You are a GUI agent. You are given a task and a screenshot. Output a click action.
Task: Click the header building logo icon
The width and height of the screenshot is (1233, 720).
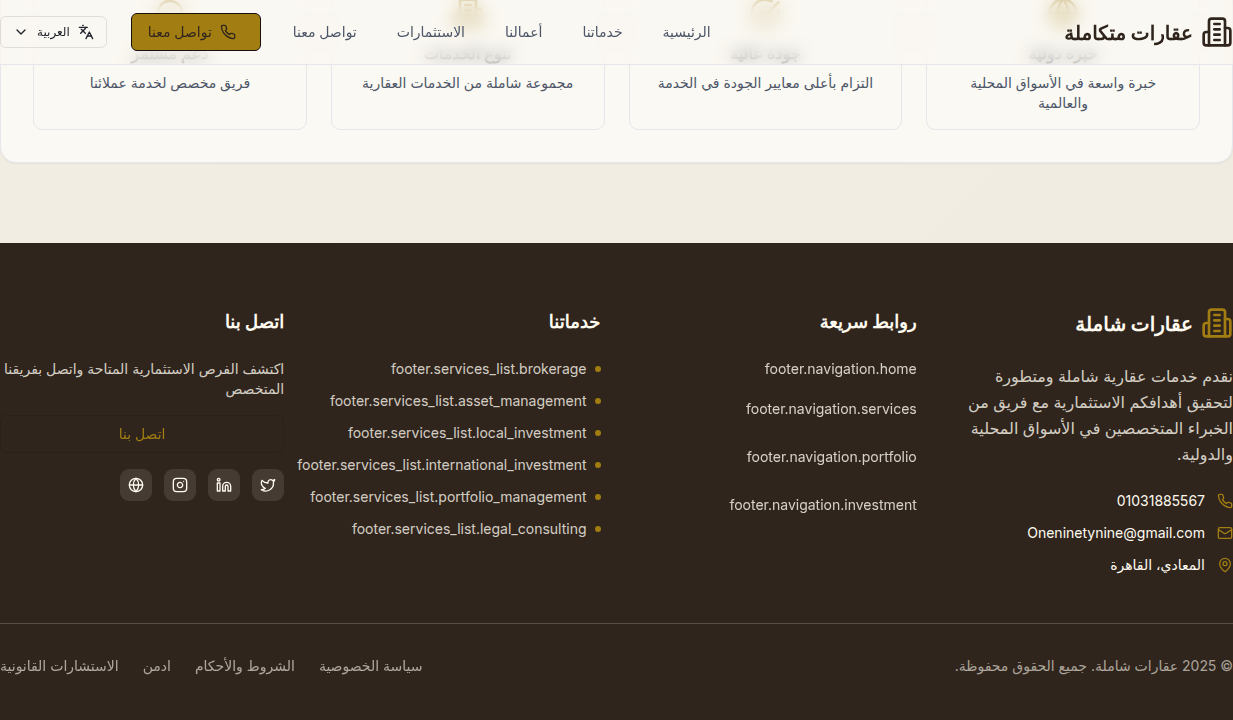(1216, 32)
